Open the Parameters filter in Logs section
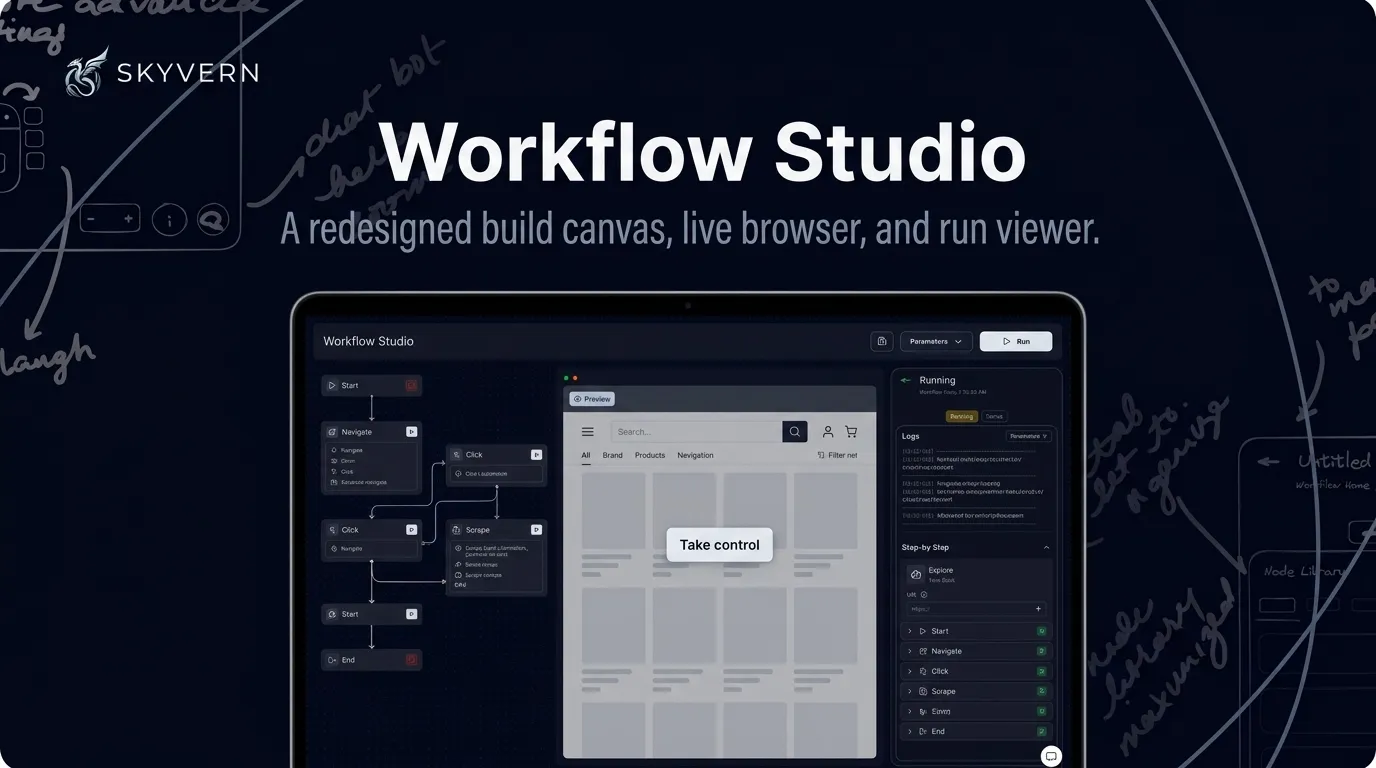Viewport: 1376px width, 768px height. click(1028, 436)
